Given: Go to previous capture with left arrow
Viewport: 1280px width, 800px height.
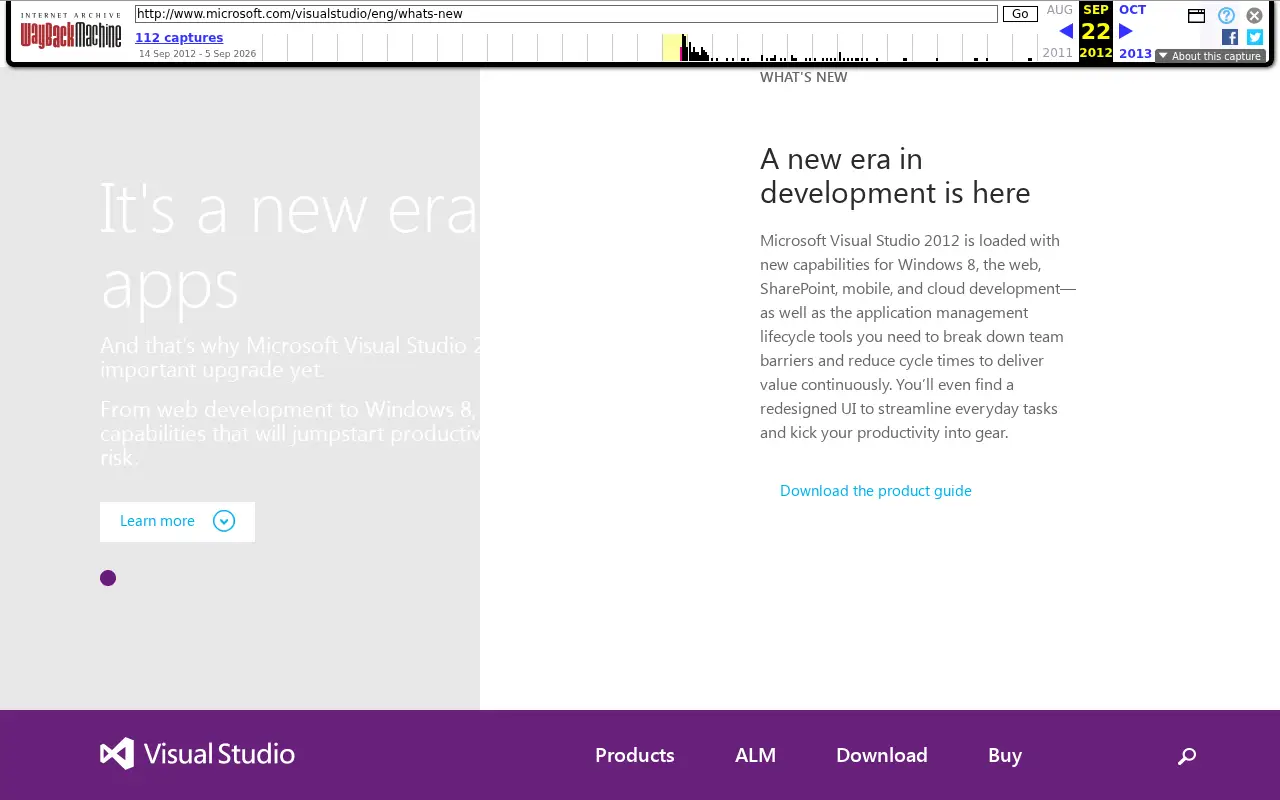Looking at the screenshot, I should [1066, 31].
